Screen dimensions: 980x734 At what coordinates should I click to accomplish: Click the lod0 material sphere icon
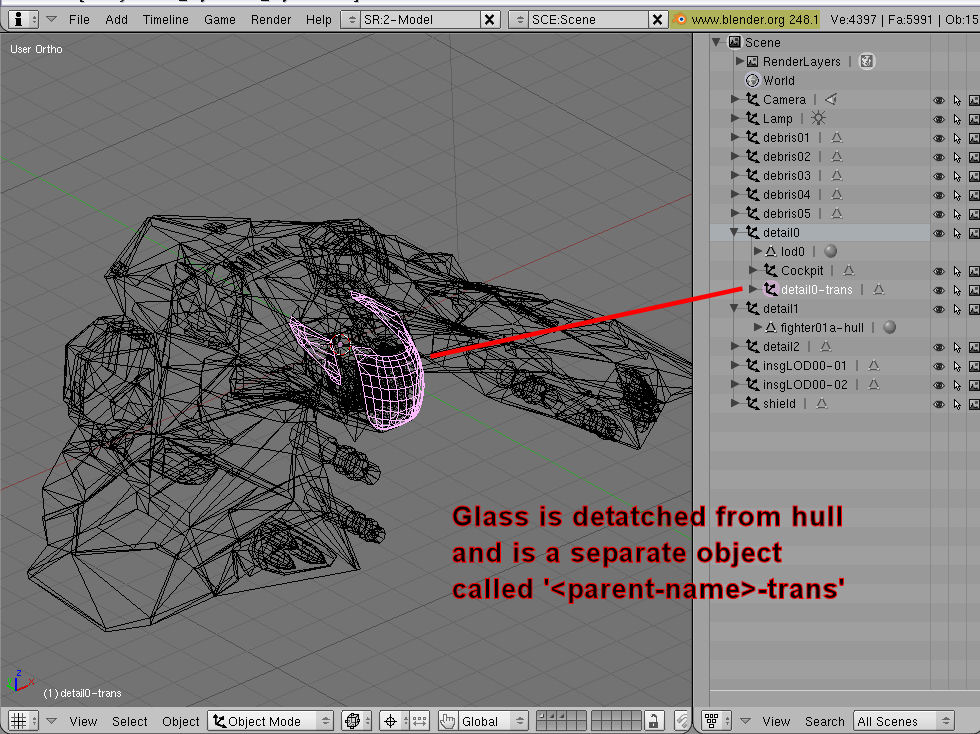(x=831, y=251)
